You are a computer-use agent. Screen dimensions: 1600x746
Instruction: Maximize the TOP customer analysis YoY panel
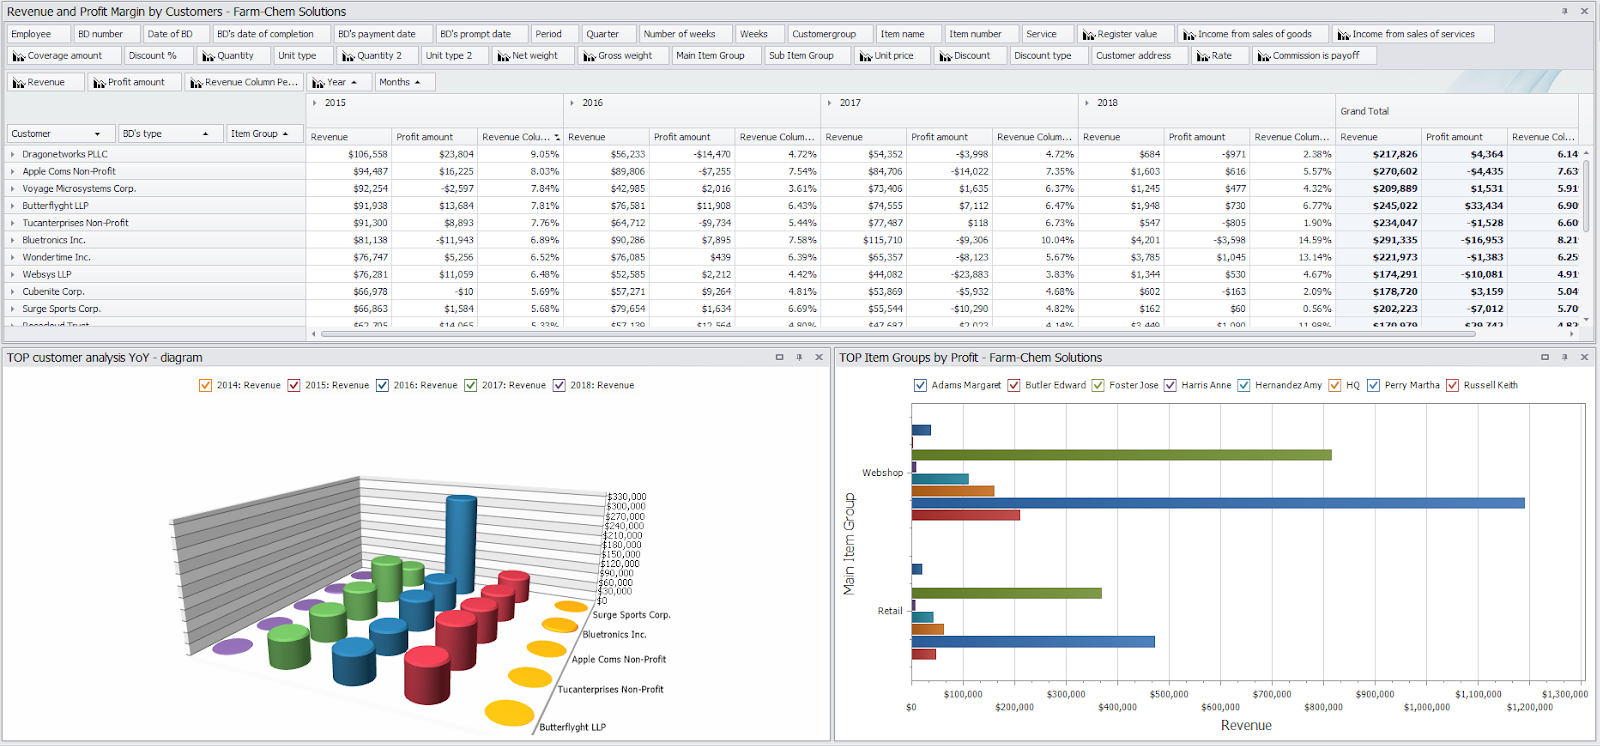pyautogui.click(x=780, y=357)
